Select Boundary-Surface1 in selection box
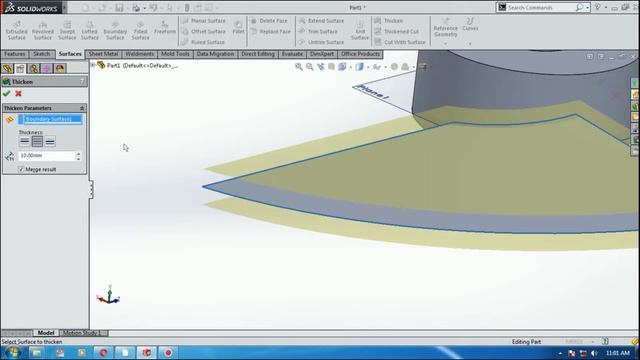 coord(50,119)
